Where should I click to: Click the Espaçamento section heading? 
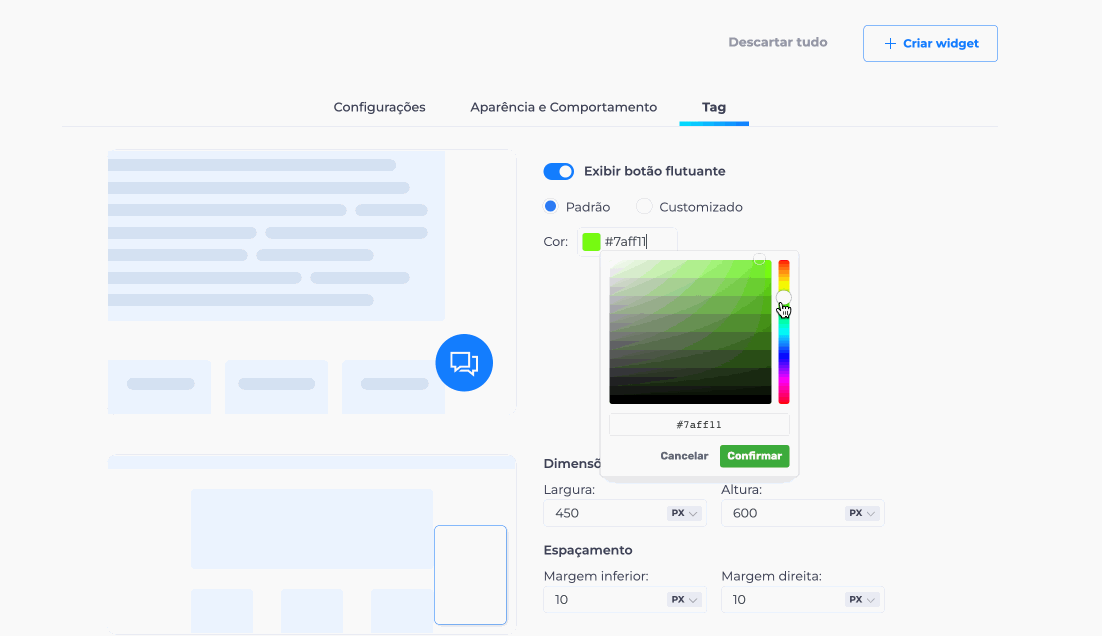click(588, 550)
